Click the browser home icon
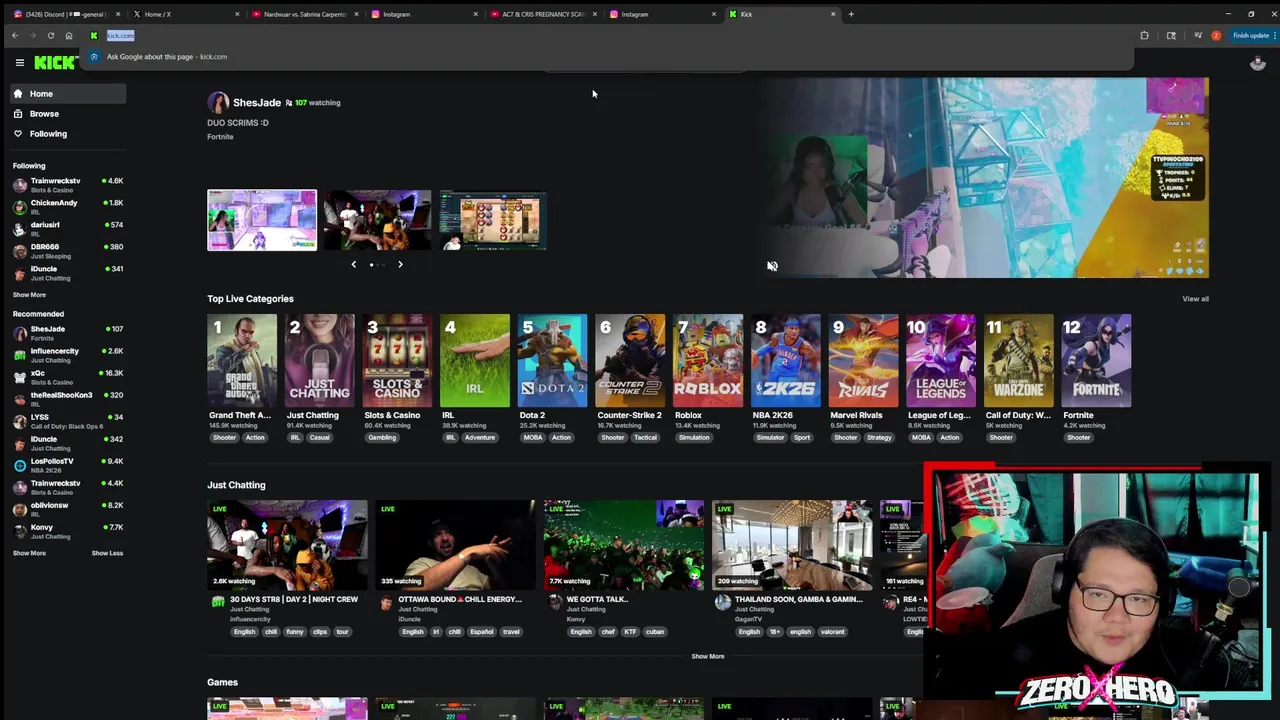This screenshot has width=1280, height=720. (x=69, y=35)
